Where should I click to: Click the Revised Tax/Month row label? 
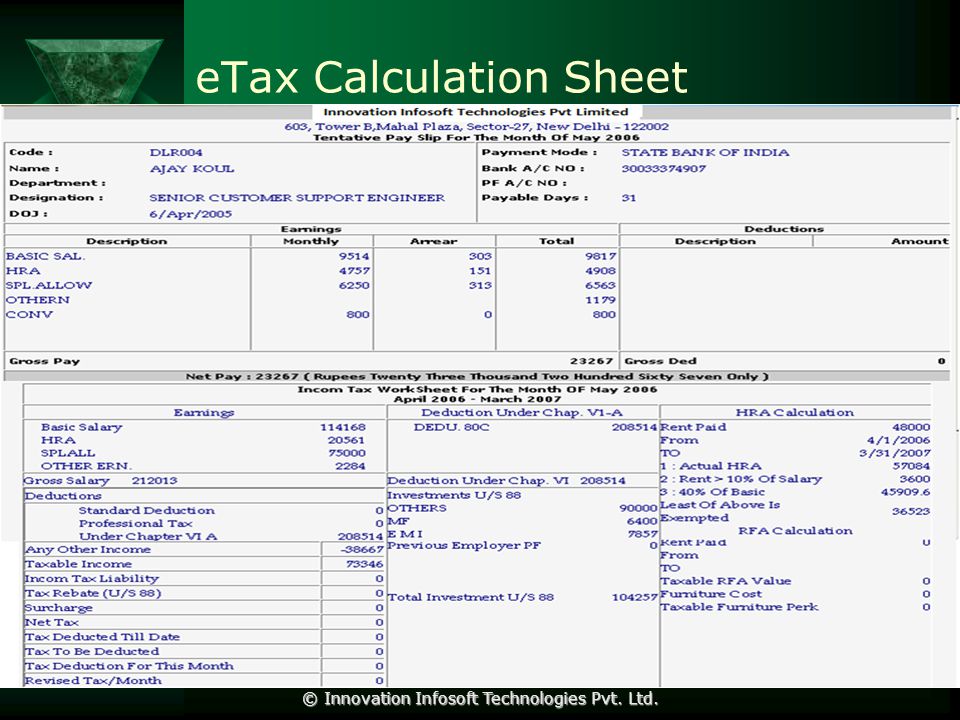coord(93,681)
